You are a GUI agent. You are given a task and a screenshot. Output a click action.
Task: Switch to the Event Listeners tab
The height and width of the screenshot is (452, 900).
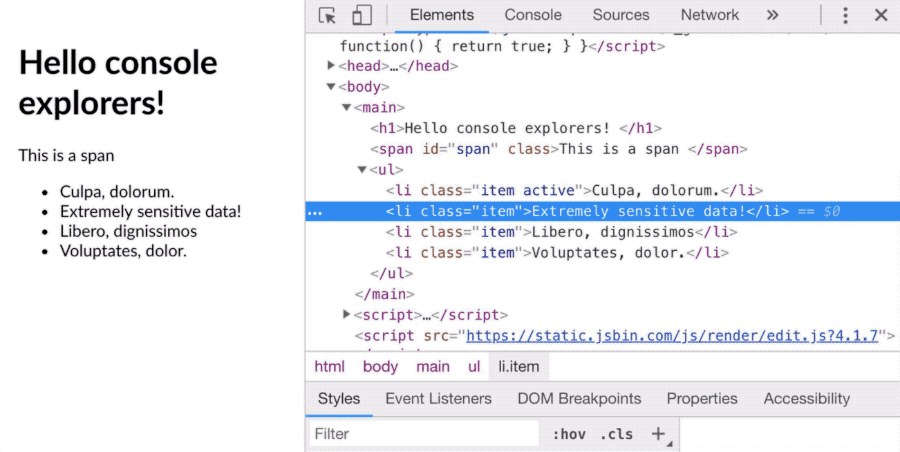click(438, 398)
